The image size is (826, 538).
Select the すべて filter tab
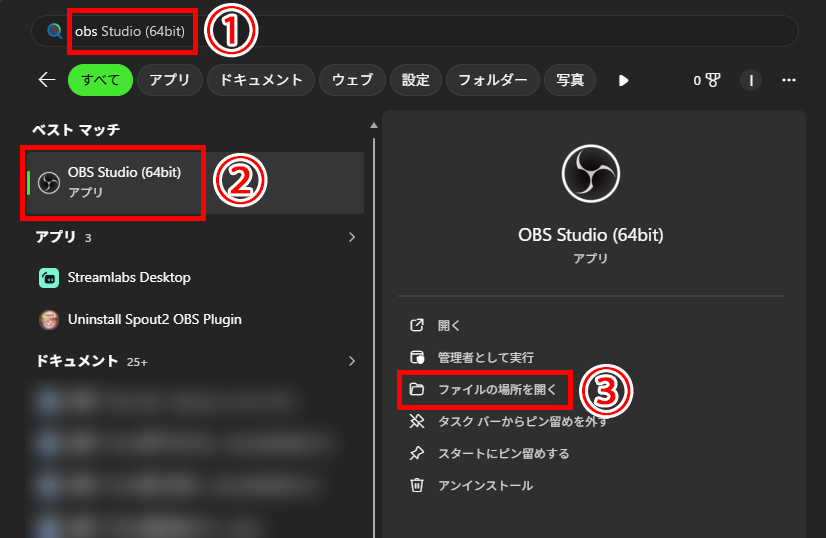(100, 80)
